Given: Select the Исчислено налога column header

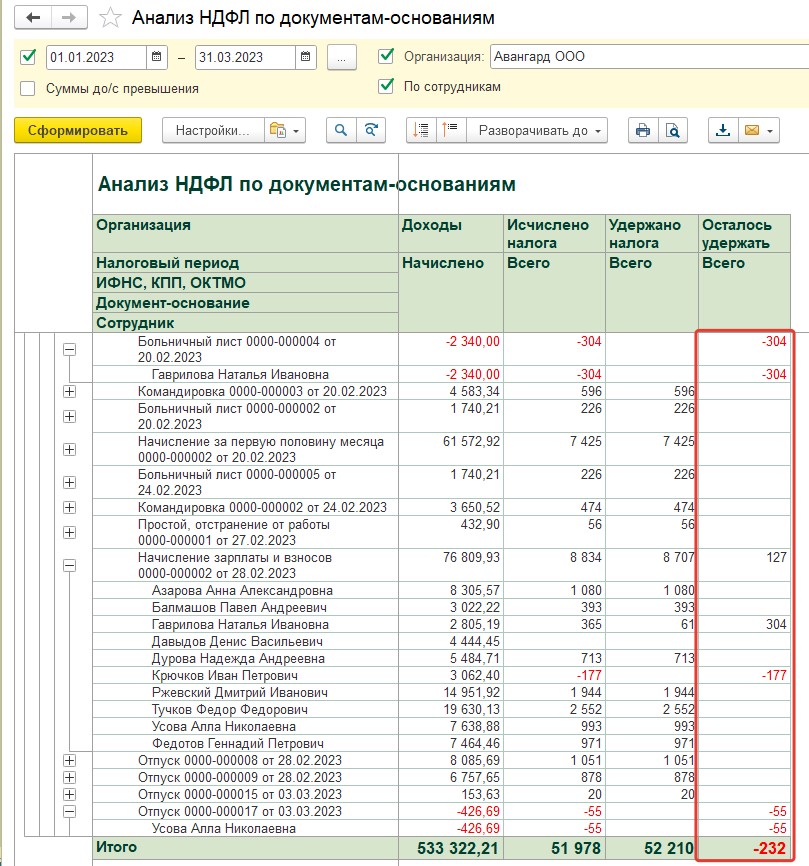Looking at the screenshot, I should (x=554, y=234).
